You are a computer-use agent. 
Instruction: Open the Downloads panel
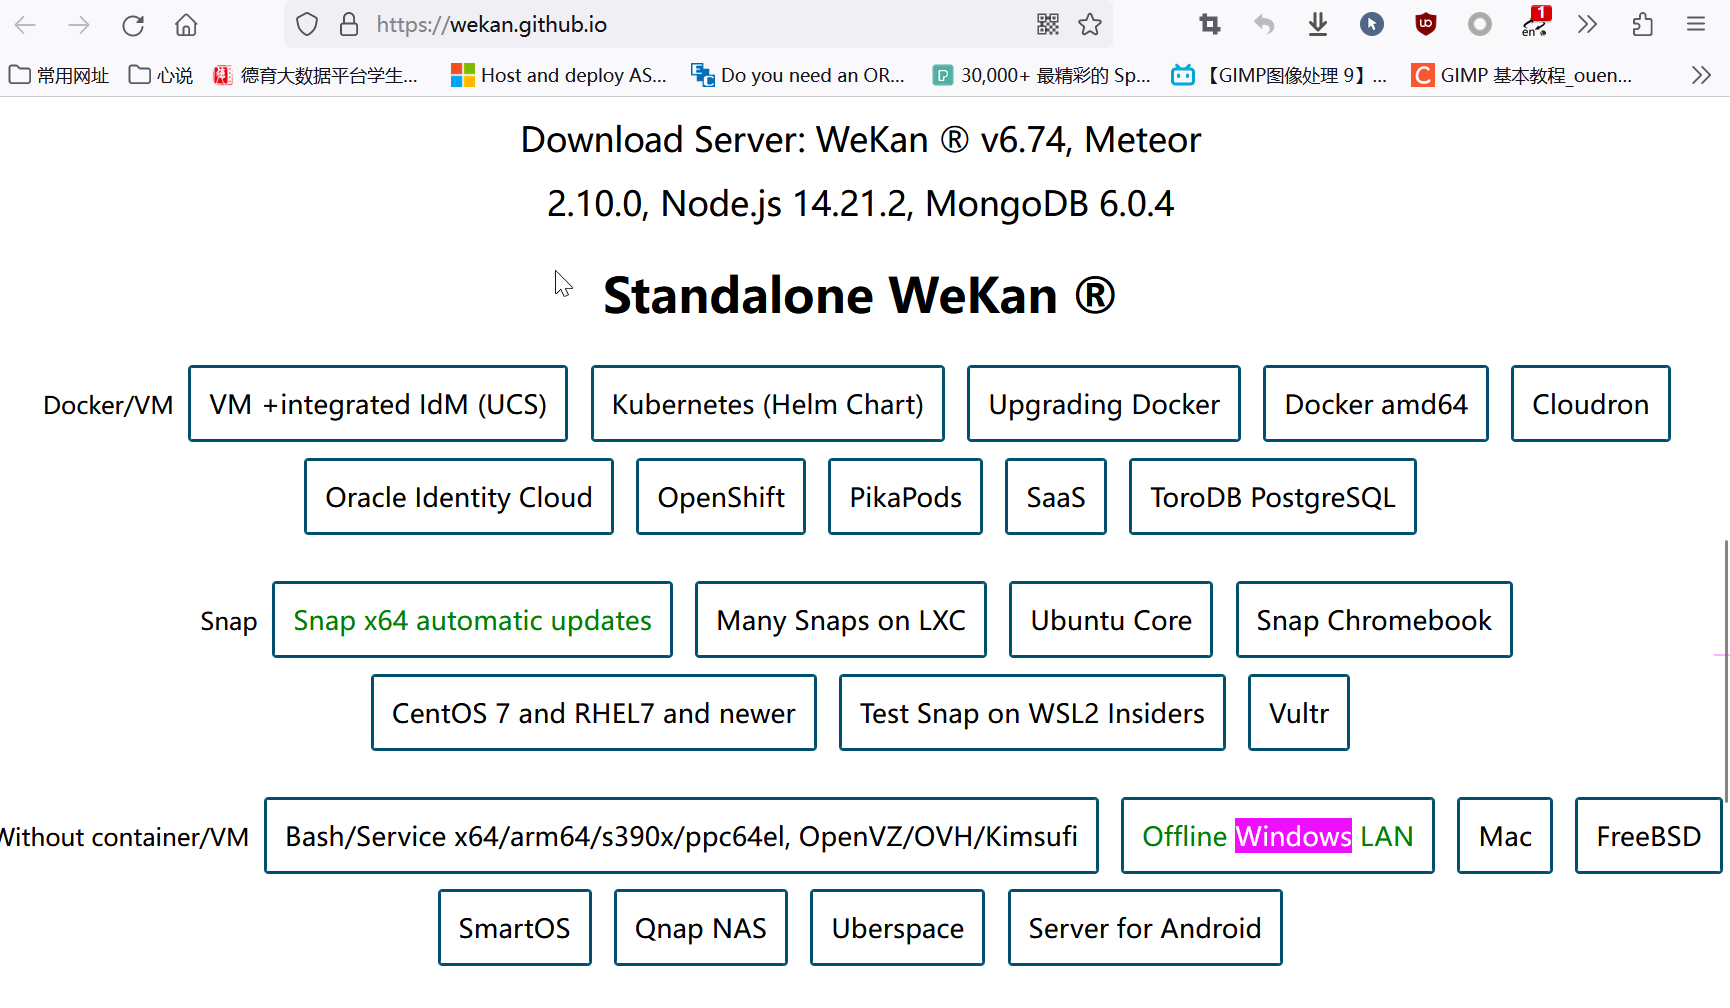click(1318, 25)
